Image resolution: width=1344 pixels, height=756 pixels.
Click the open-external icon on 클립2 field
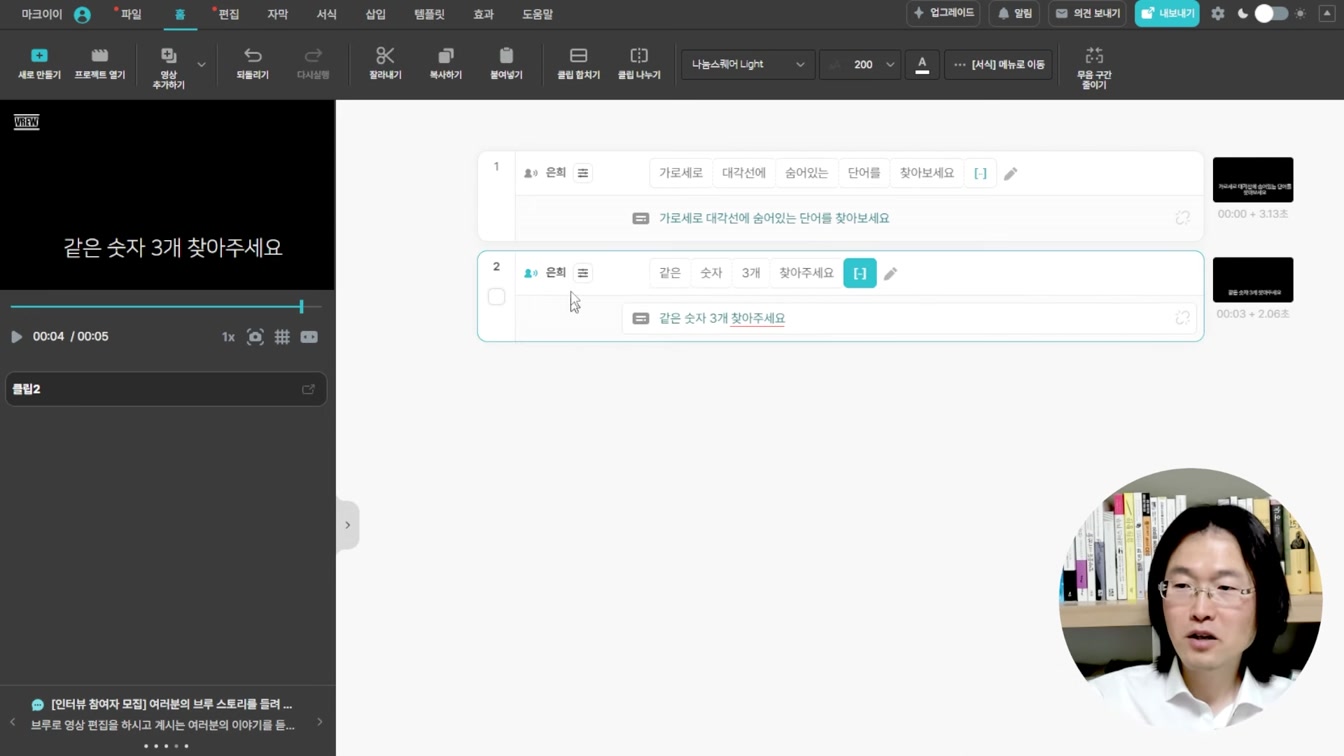[308, 389]
